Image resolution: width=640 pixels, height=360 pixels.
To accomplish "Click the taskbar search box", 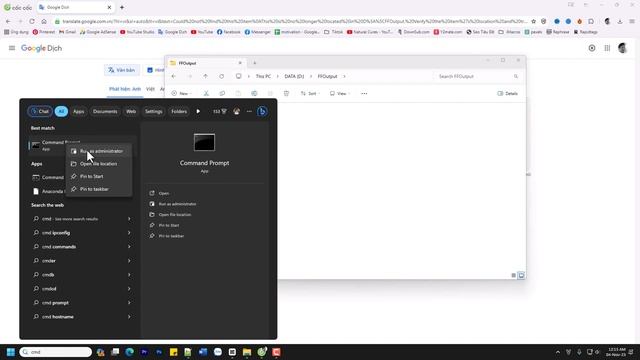I will coord(56,352).
